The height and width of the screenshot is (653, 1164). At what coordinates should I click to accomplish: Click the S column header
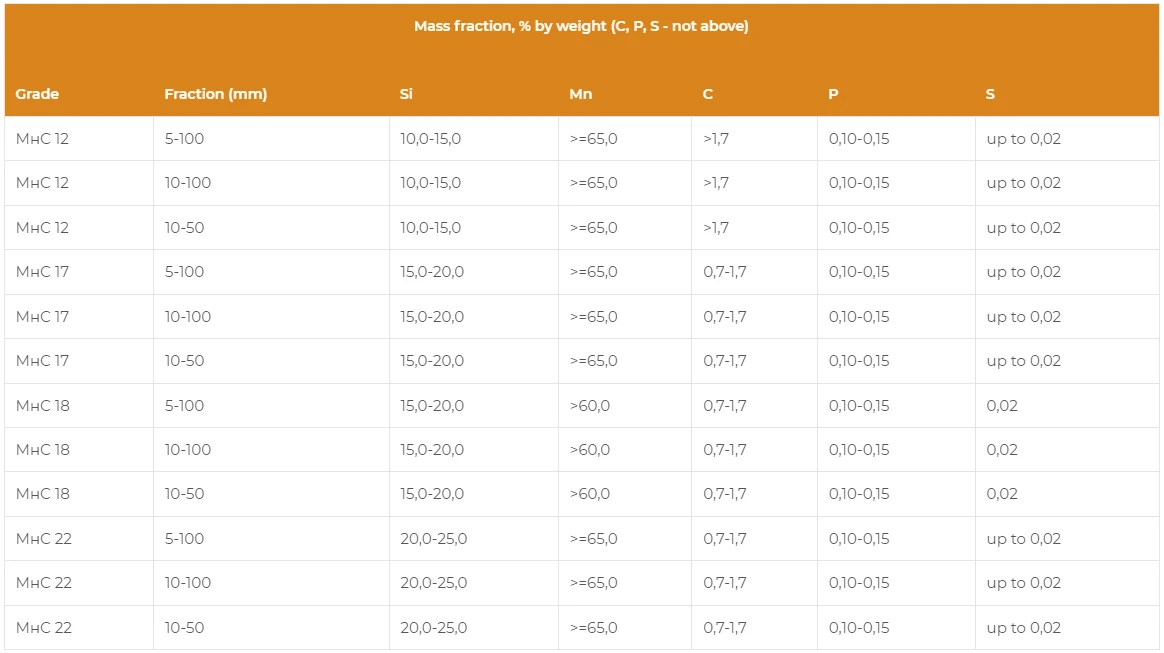point(990,94)
